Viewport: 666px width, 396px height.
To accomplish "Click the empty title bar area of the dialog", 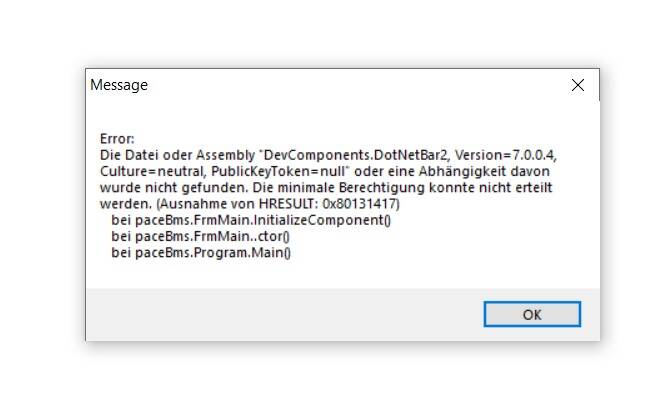I will click(357, 85).
